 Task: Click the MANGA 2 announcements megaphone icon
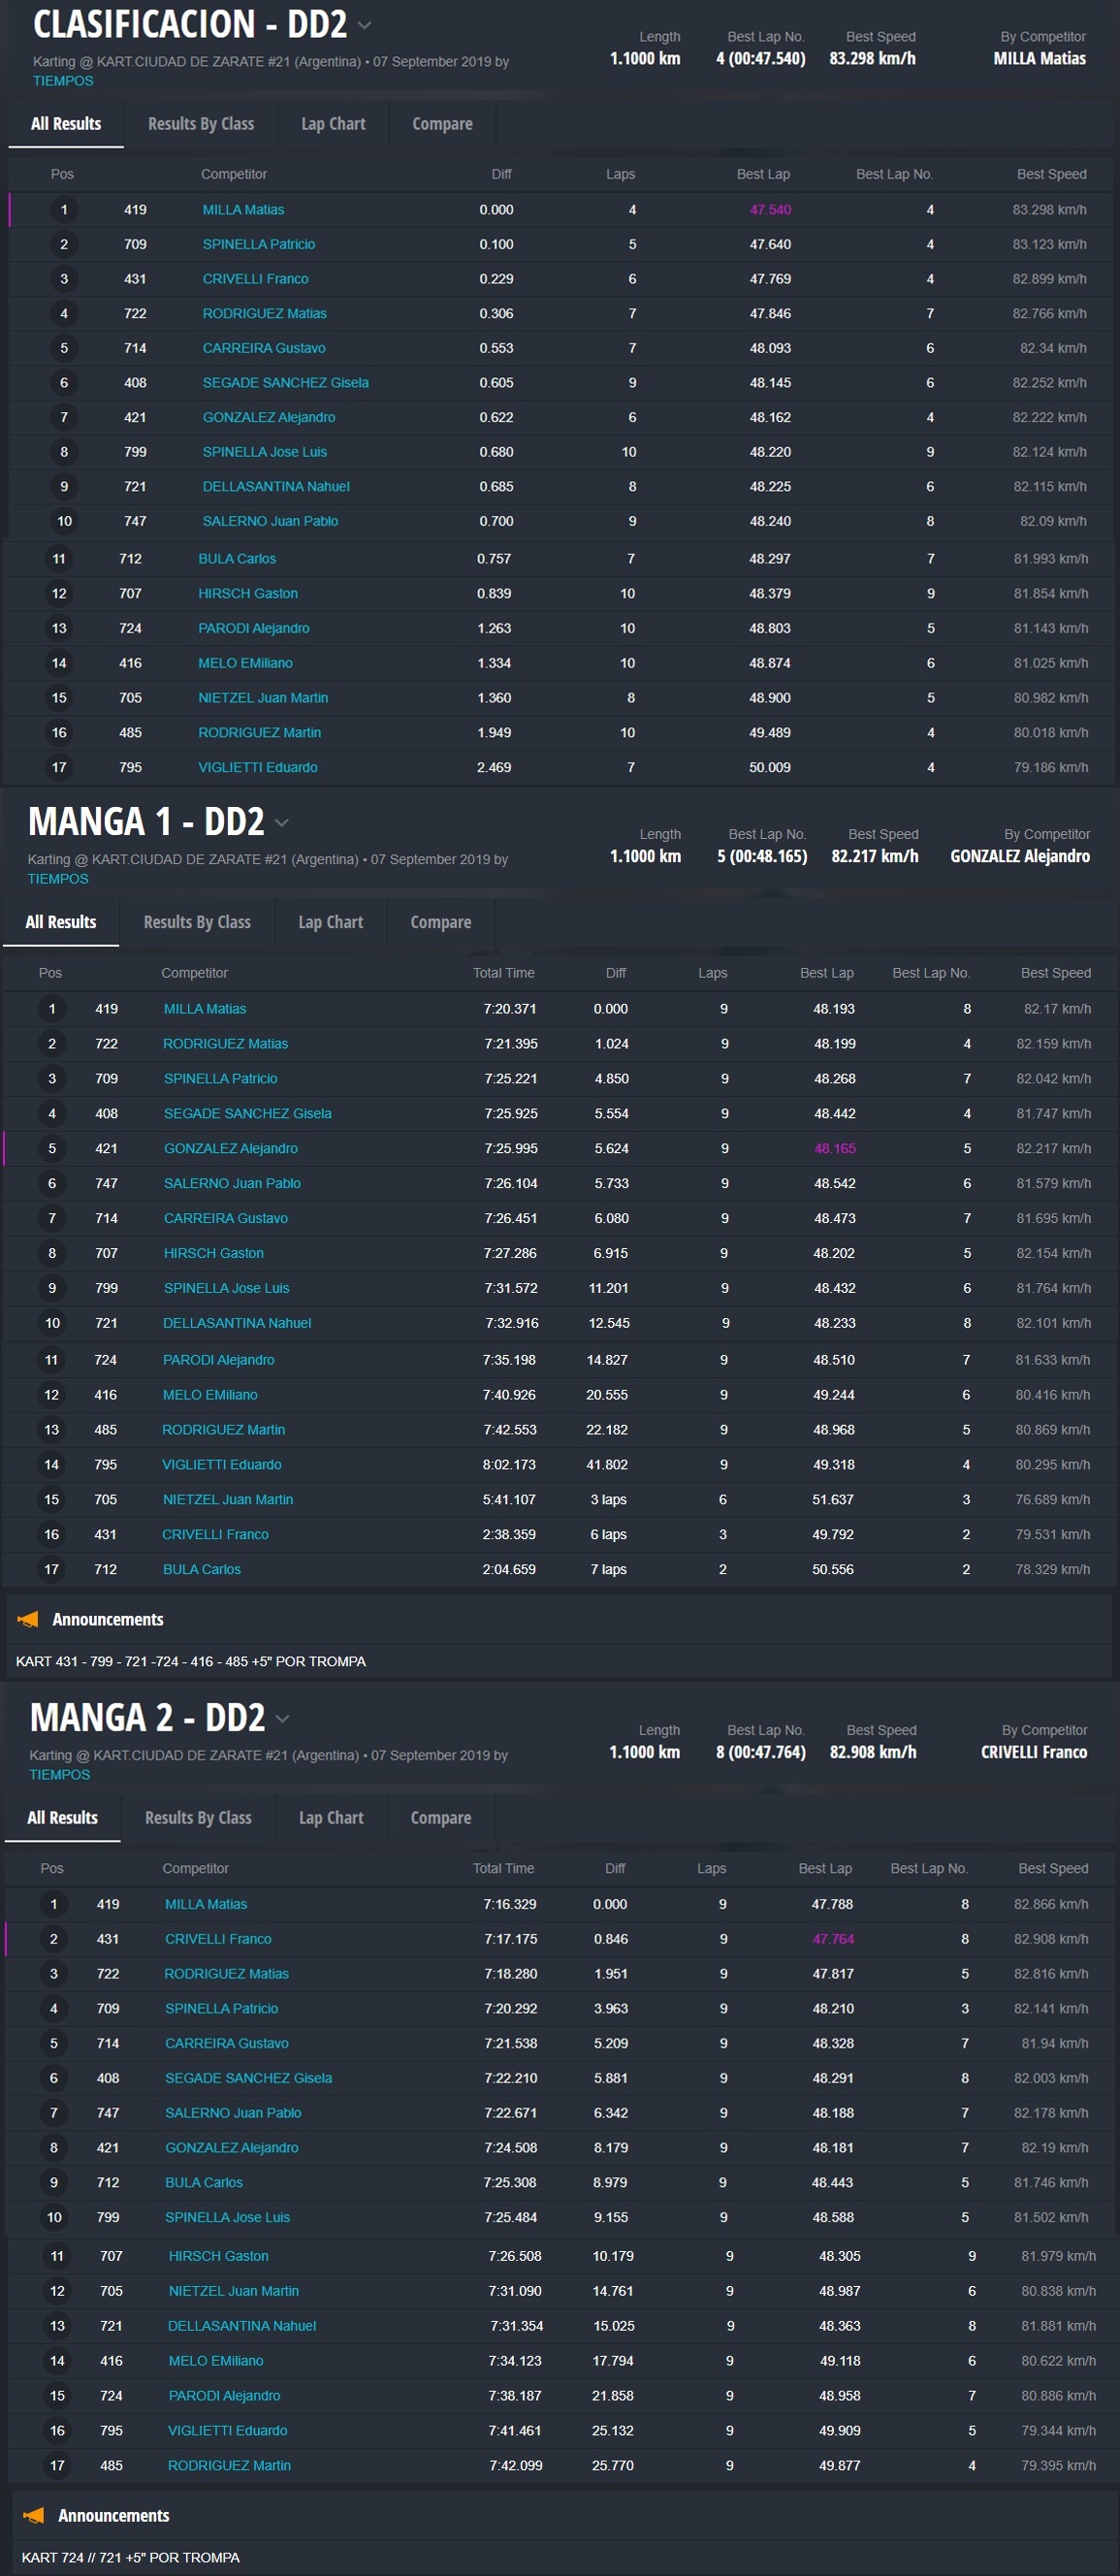click(34, 2515)
